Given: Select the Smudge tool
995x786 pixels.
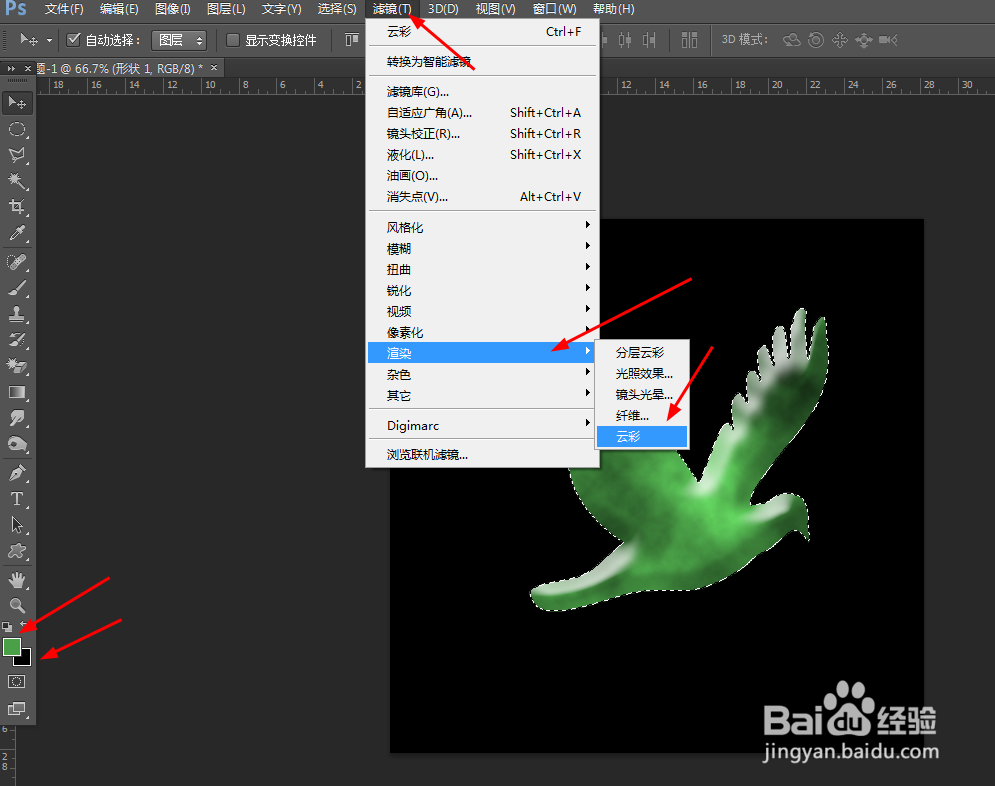Looking at the screenshot, I should point(17,418).
